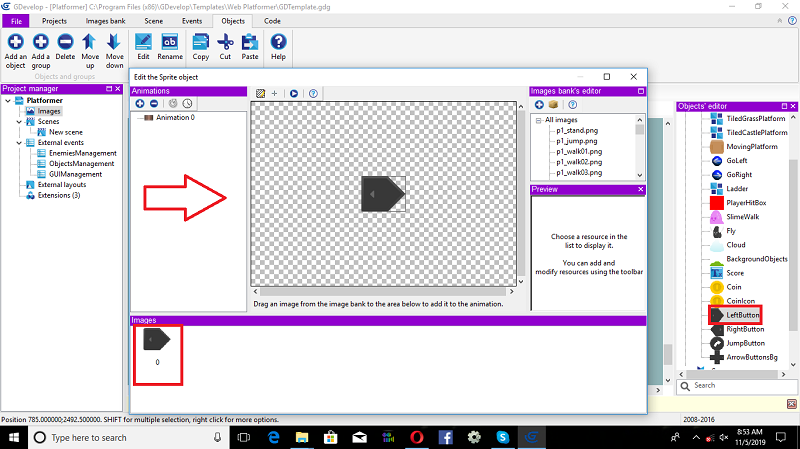The width and height of the screenshot is (800, 449).
Task: Click the Cut scissors icon
Action: point(225,47)
